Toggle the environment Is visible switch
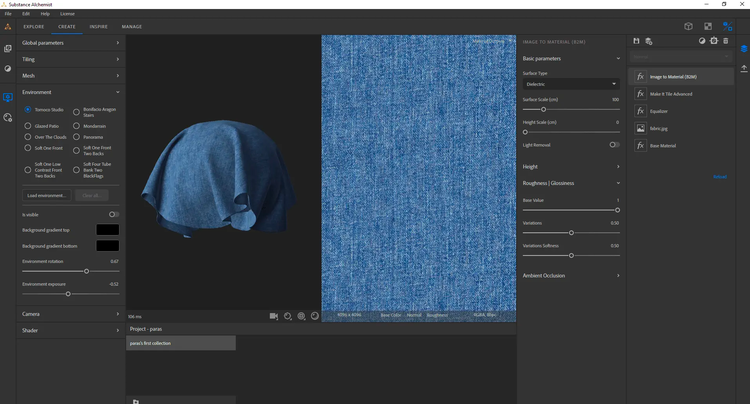The height and width of the screenshot is (404, 750). tap(113, 214)
